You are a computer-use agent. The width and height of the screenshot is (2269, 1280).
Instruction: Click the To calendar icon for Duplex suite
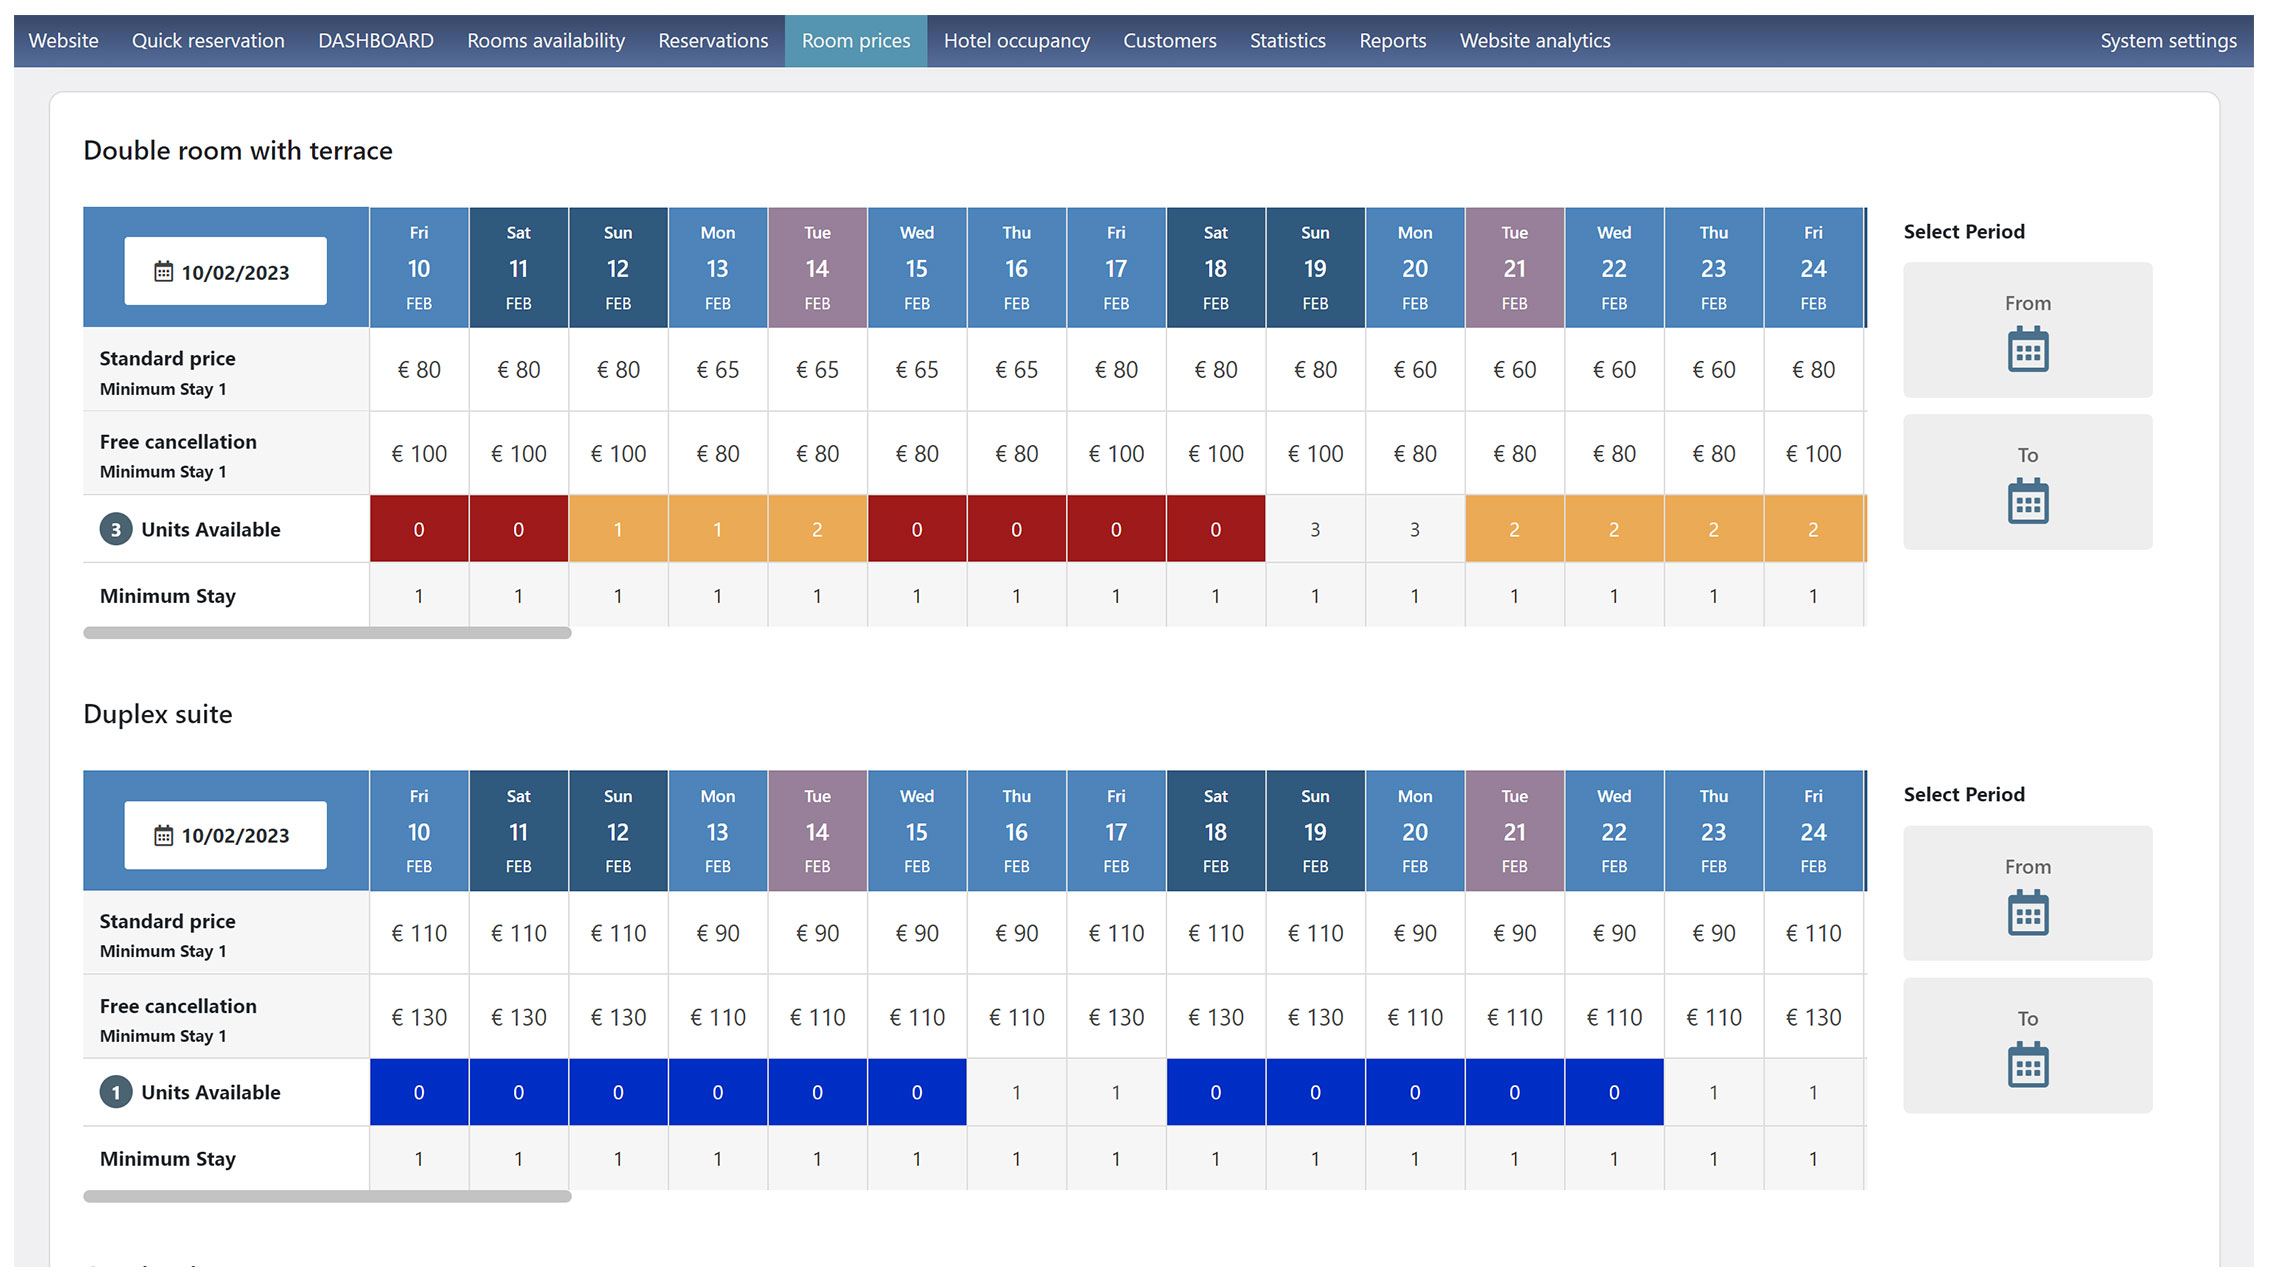point(2027,1066)
